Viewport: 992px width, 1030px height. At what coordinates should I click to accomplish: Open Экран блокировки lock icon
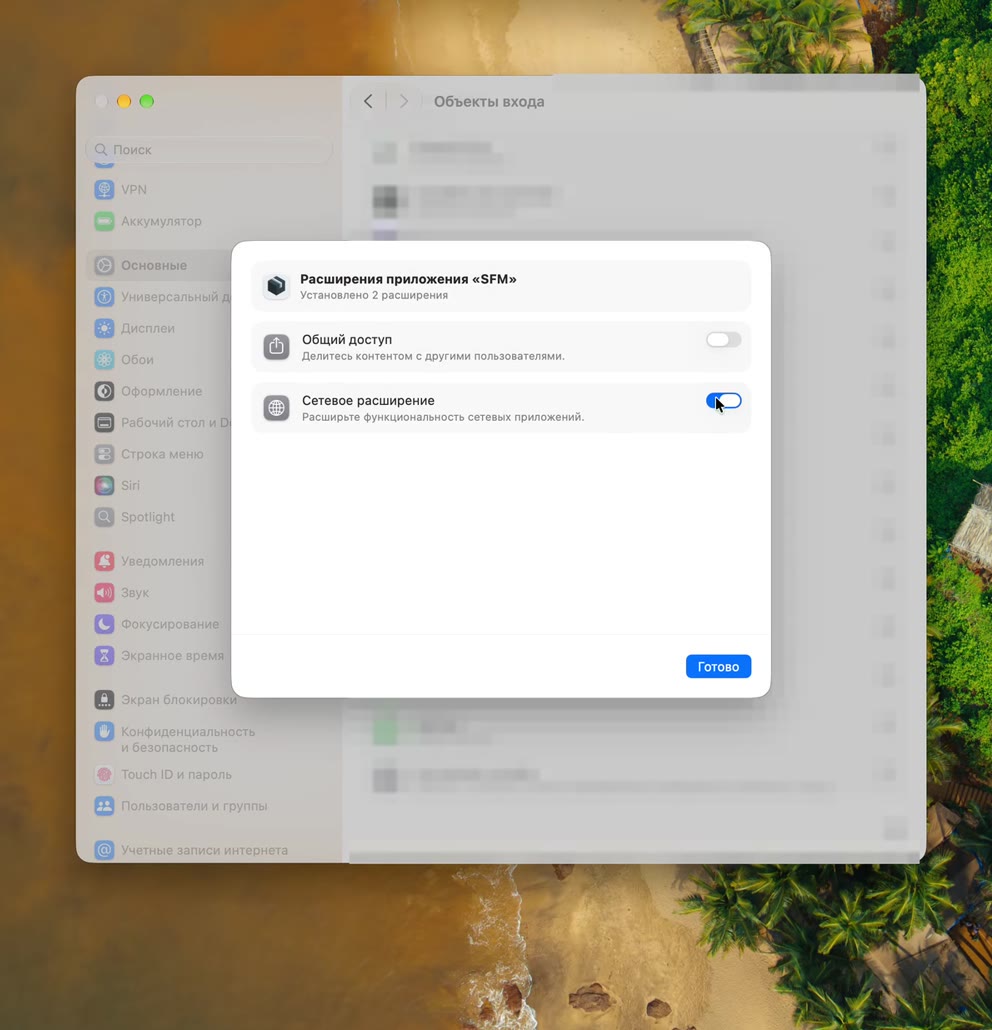click(104, 700)
